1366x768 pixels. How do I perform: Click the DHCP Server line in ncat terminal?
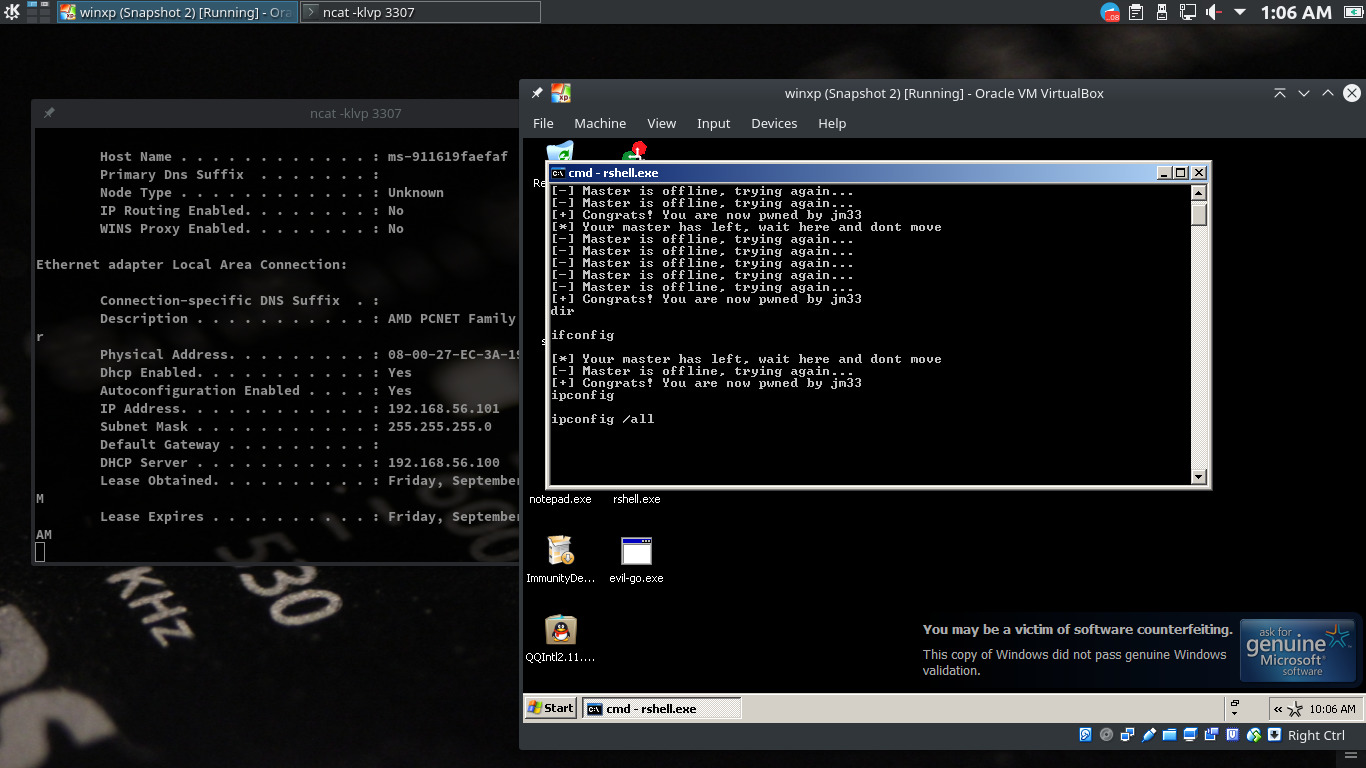[x=300, y=463]
